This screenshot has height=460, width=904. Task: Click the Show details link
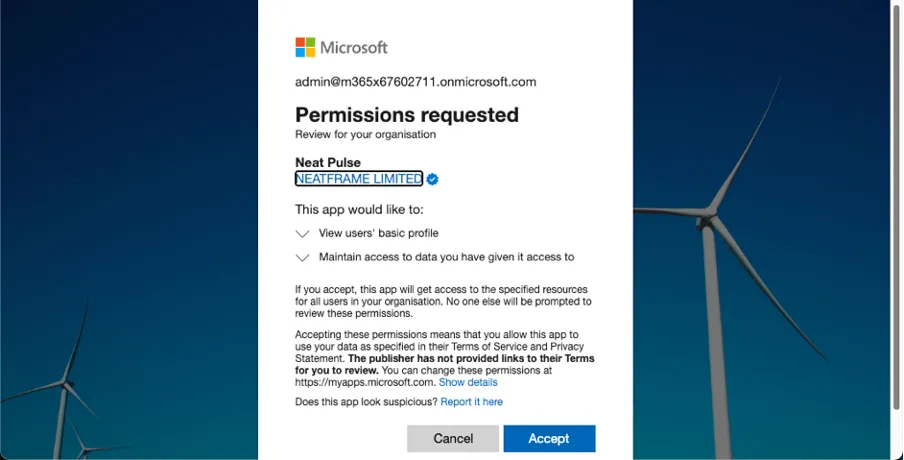(x=467, y=382)
